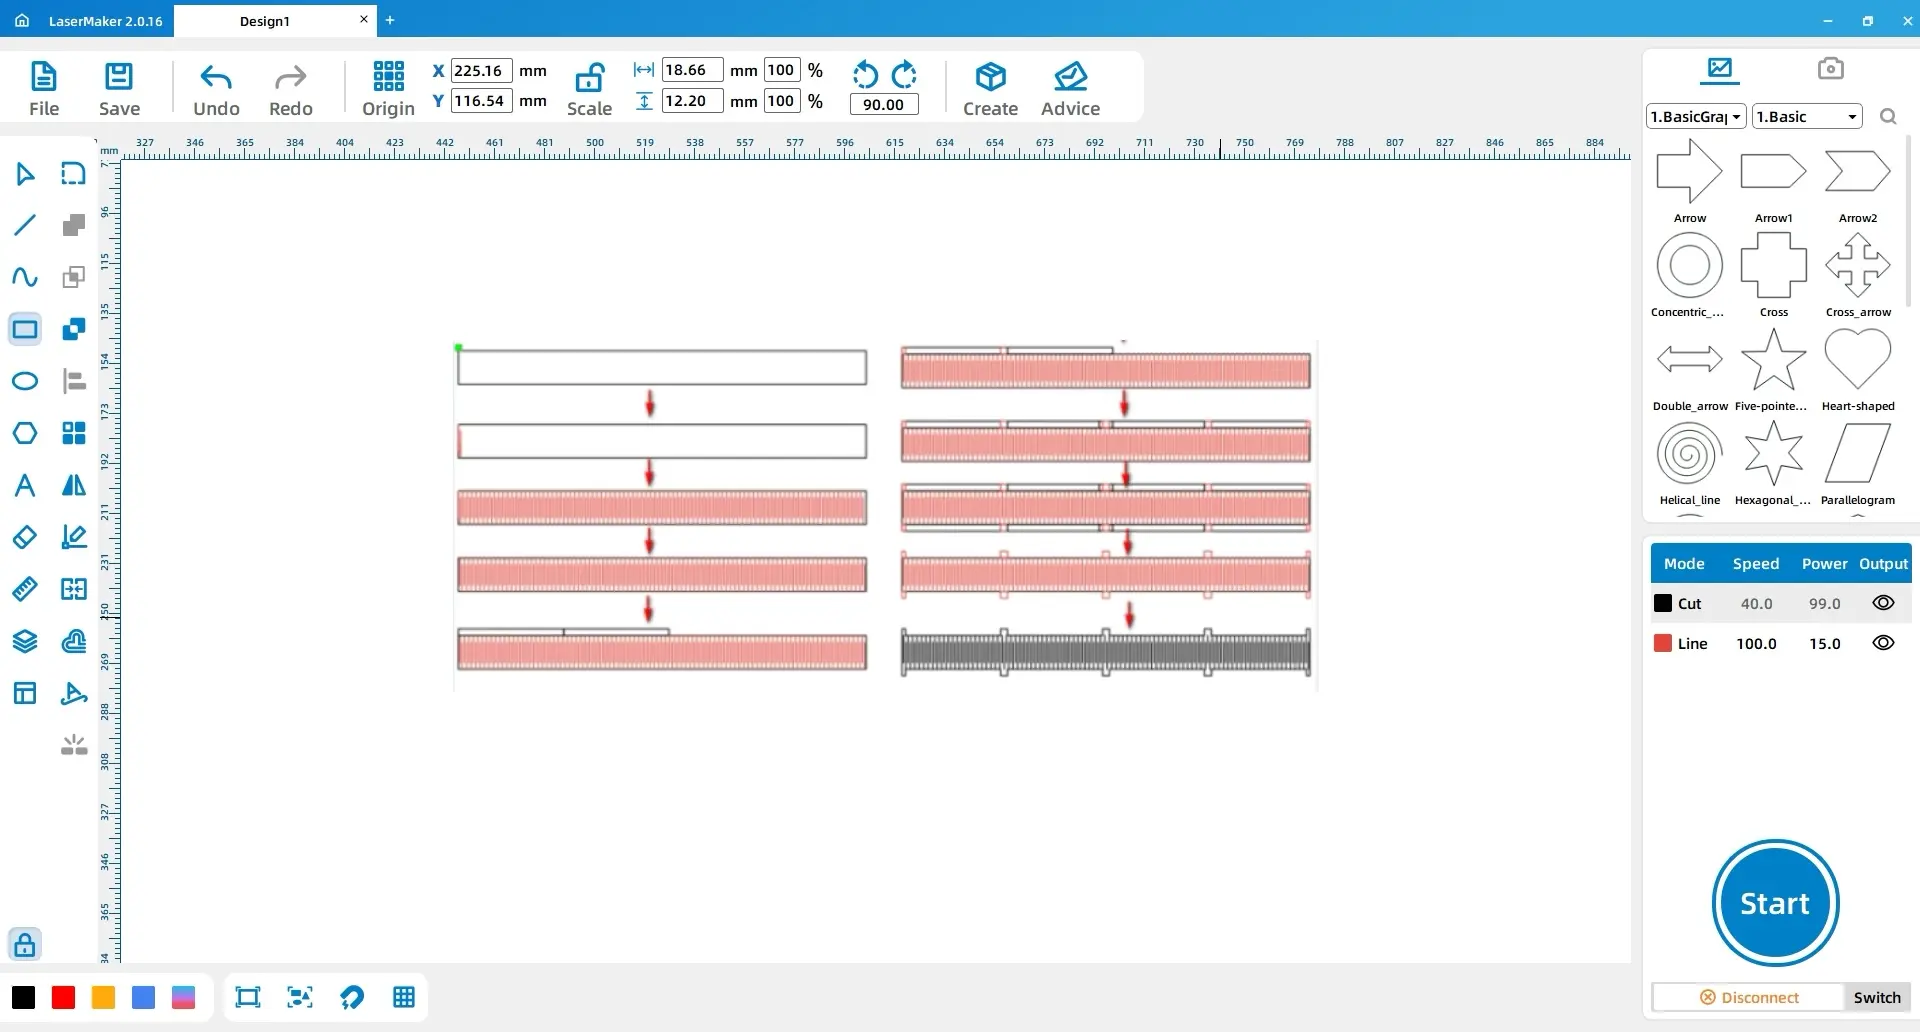This screenshot has height=1032, width=1920.
Task: Pick the text tool
Action: tap(25, 486)
